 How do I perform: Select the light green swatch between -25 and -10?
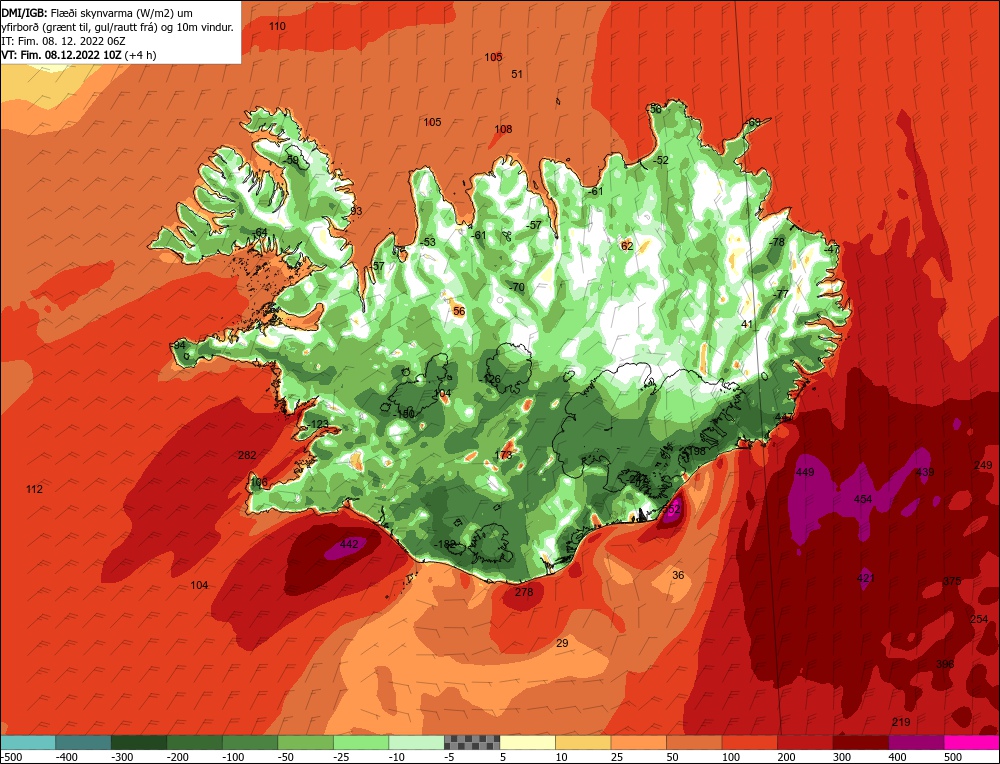(x=361, y=742)
